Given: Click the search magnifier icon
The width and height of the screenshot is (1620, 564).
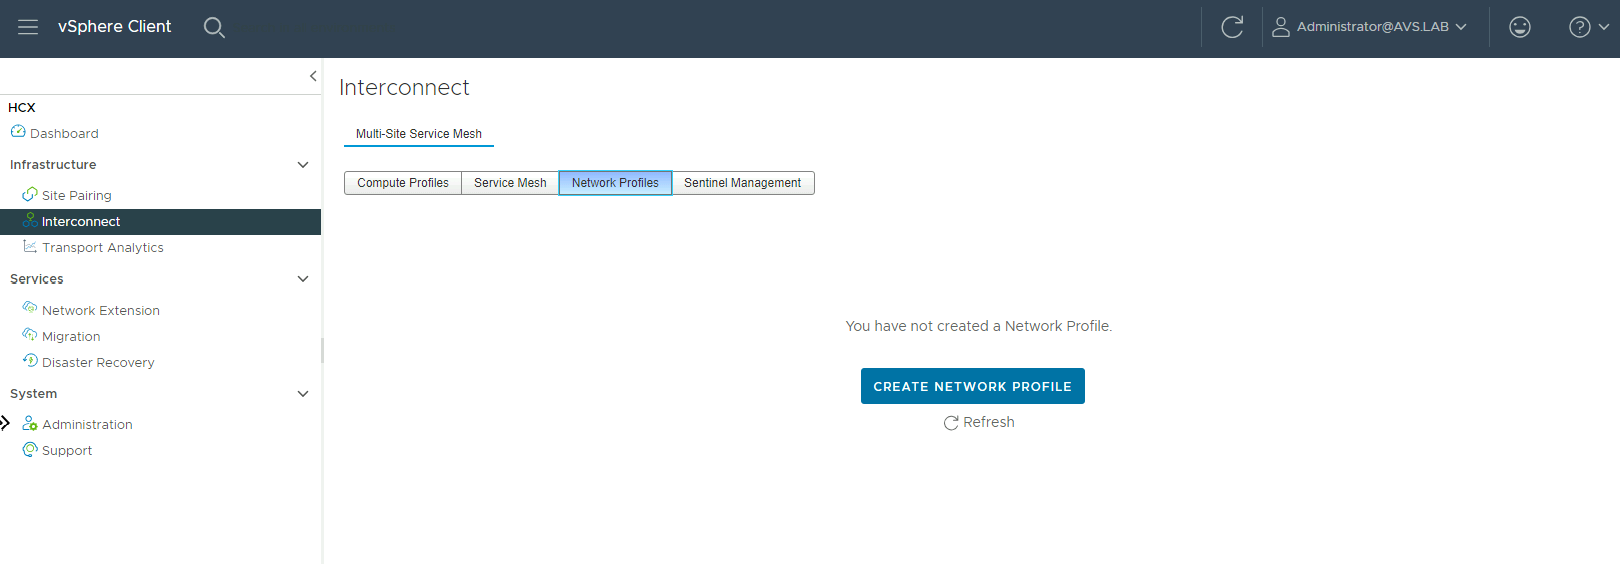Looking at the screenshot, I should (214, 27).
